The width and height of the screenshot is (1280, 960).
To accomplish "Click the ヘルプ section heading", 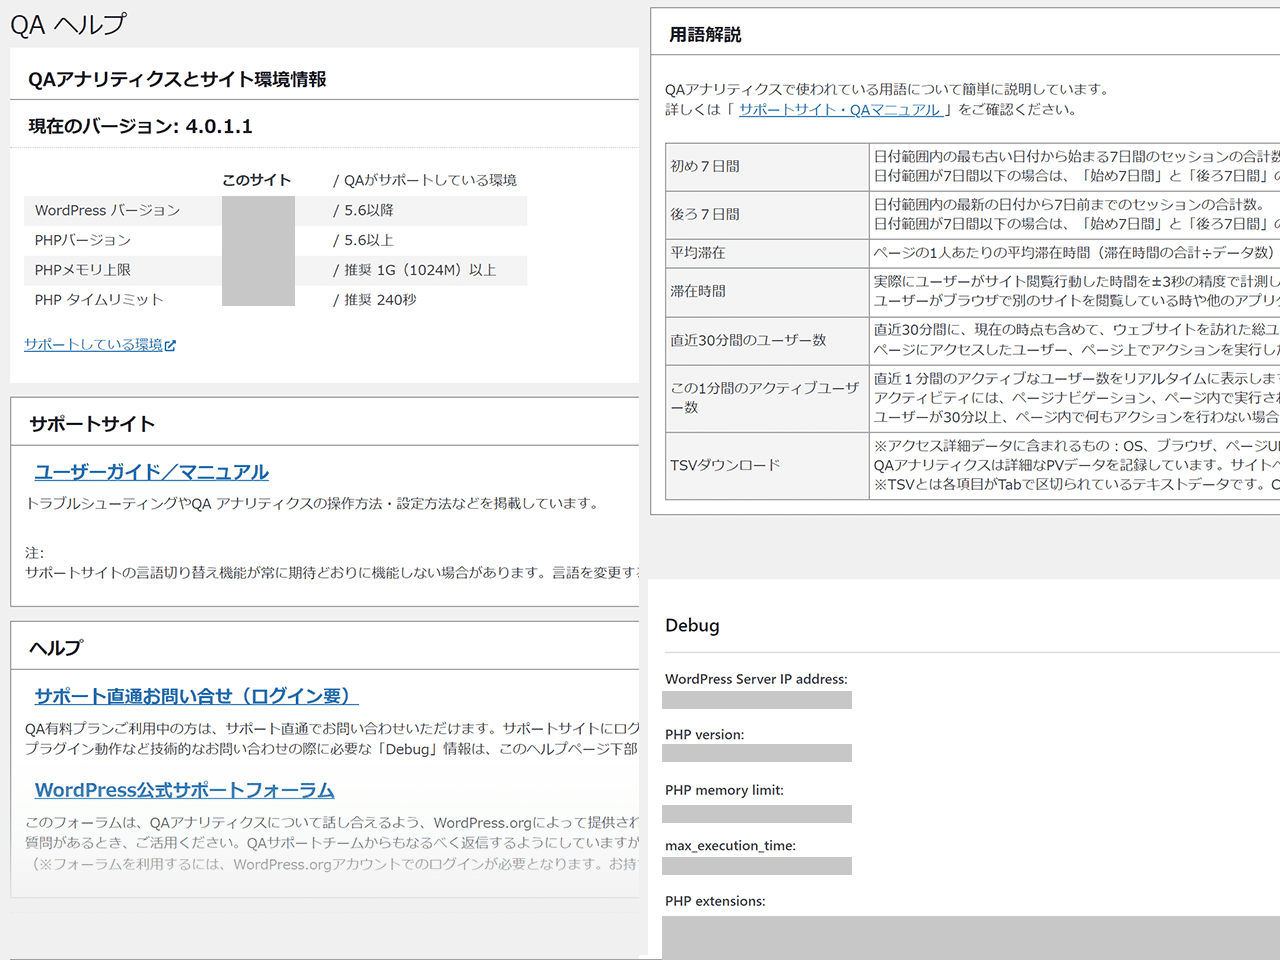I will click(x=56, y=648).
